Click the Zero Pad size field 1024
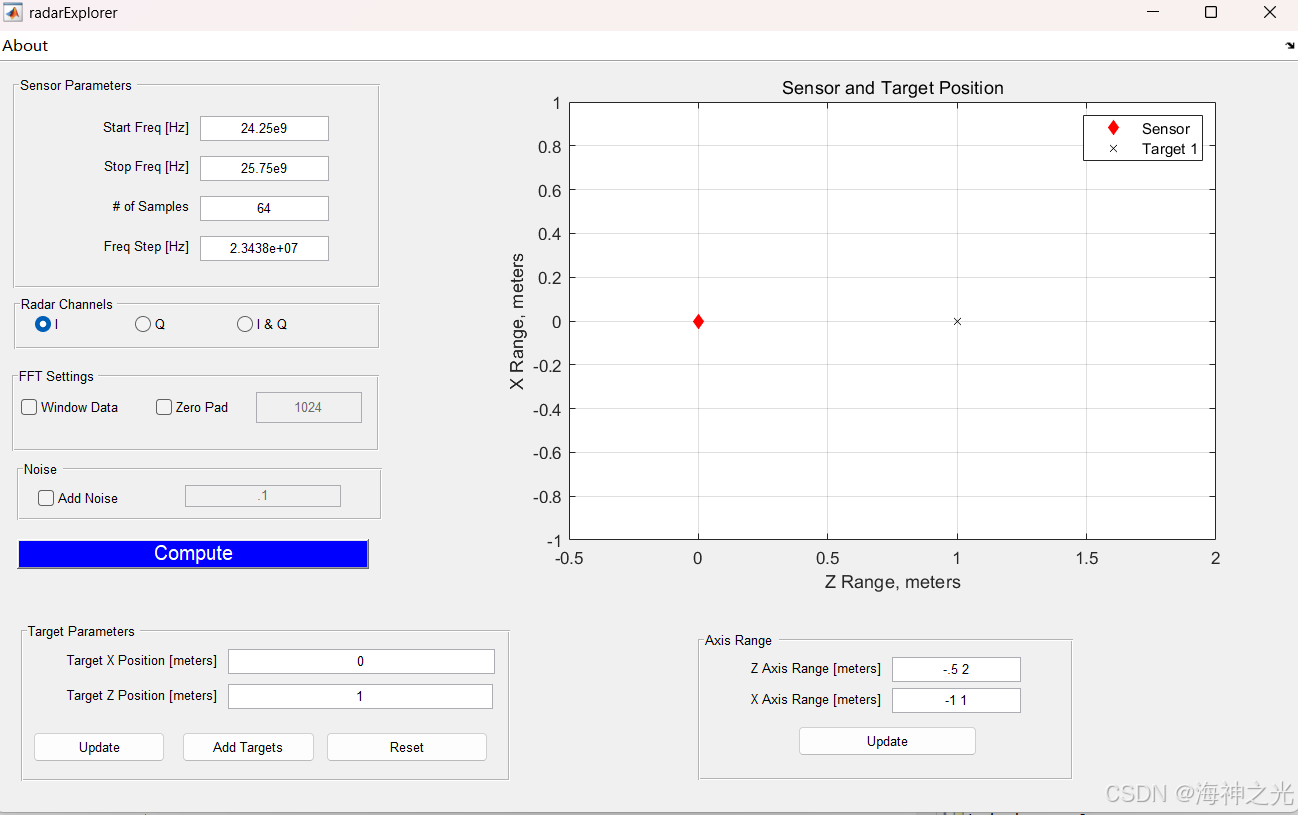 309,407
